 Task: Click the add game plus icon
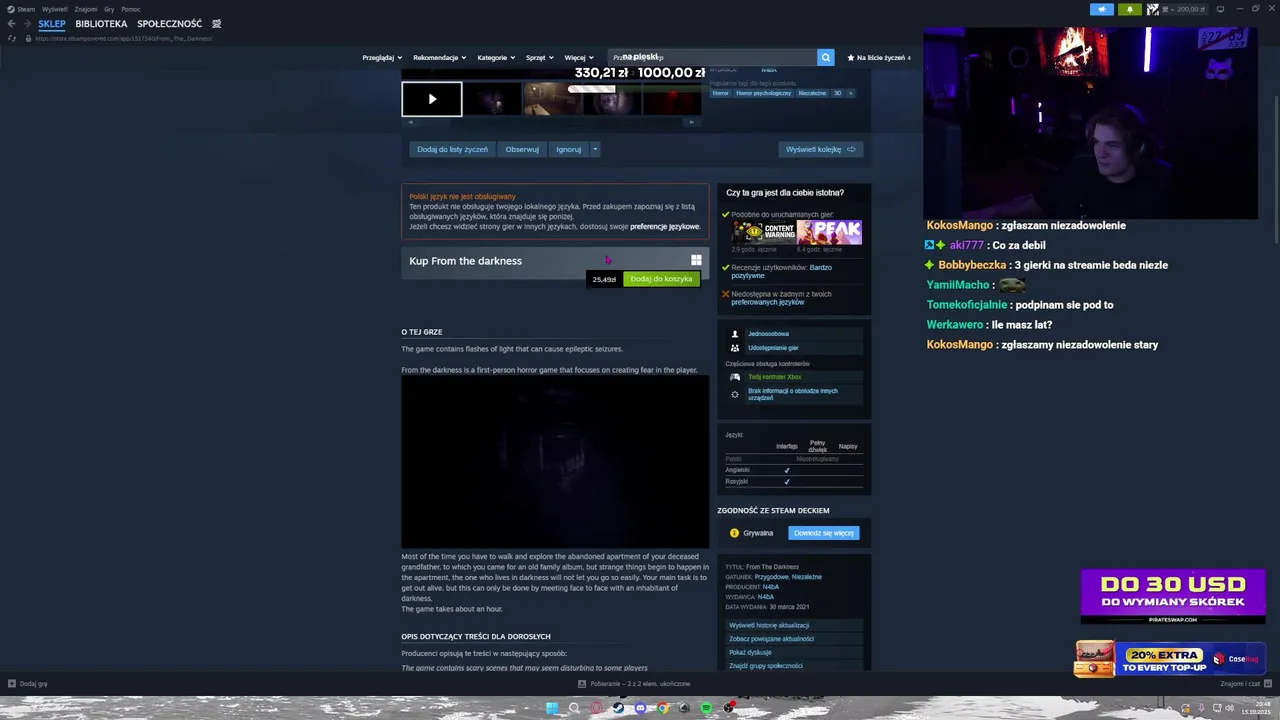[12, 684]
